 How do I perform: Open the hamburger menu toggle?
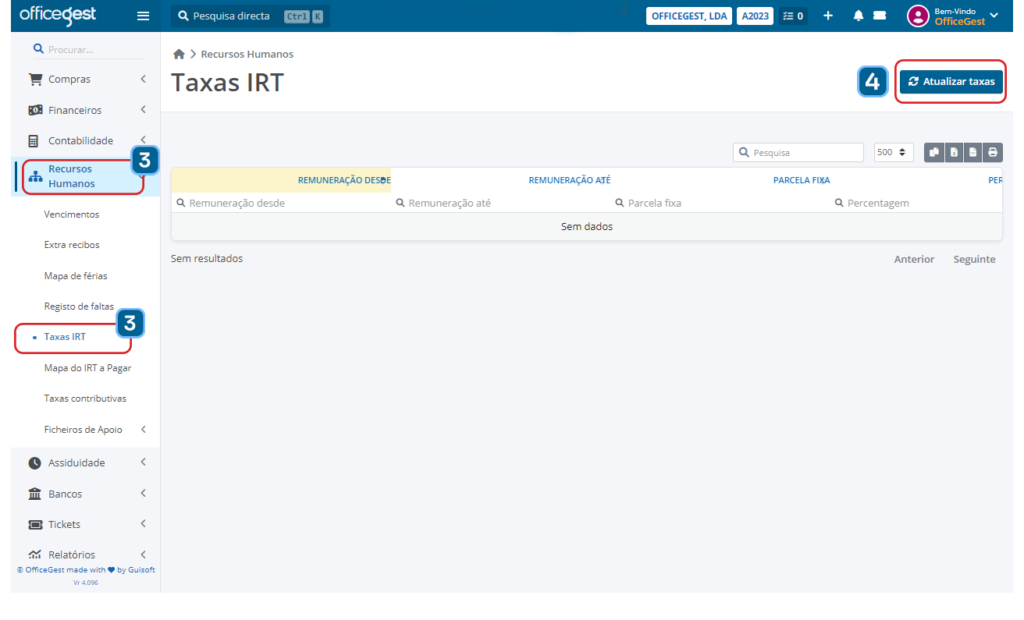coord(143,16)
